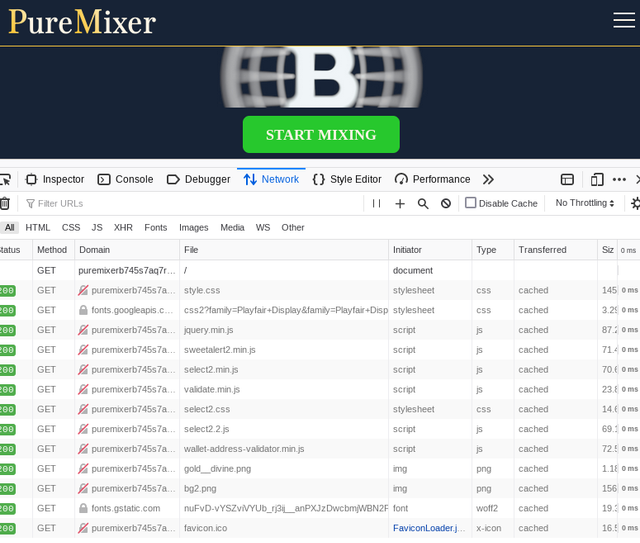640x543 pixels.
Task: Click secure lock icon on fonts.googleapis row
Action: (x=83, y=310)
